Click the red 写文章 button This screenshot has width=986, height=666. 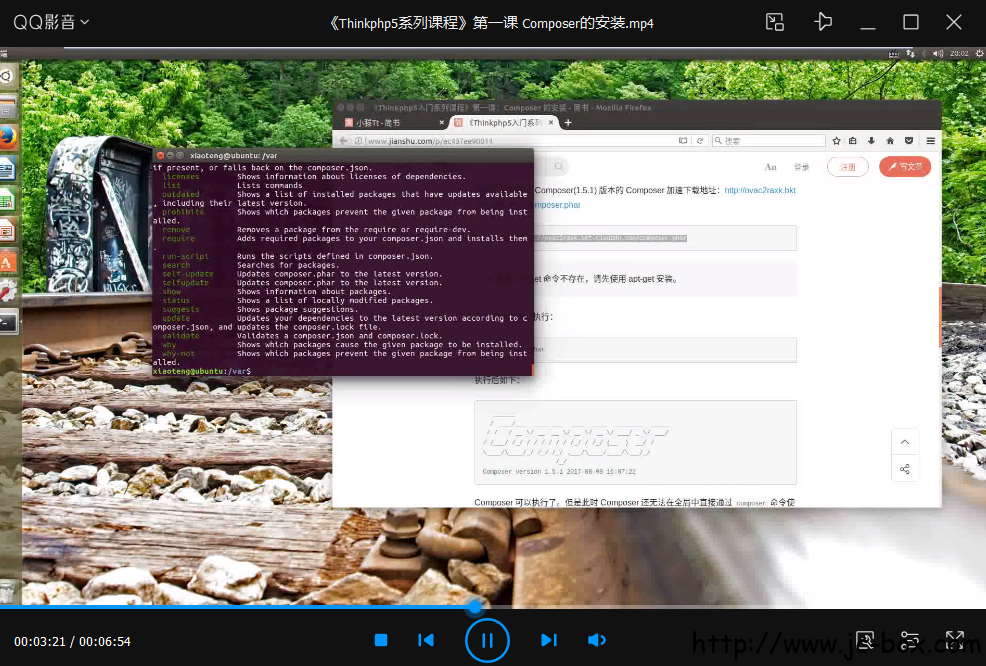point(905,167)
